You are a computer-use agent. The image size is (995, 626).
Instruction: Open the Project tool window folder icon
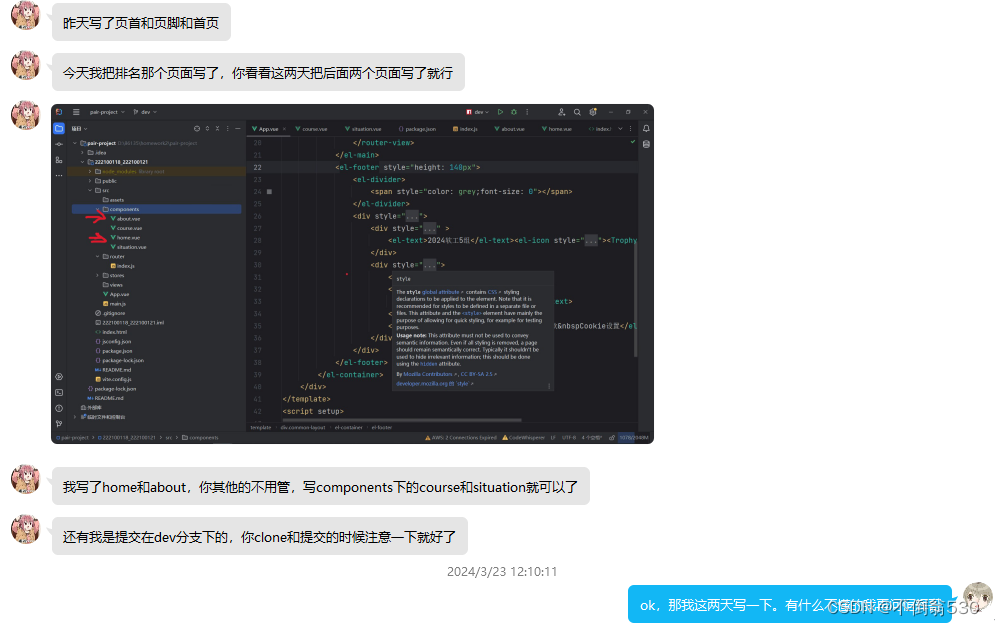(59, 128)
